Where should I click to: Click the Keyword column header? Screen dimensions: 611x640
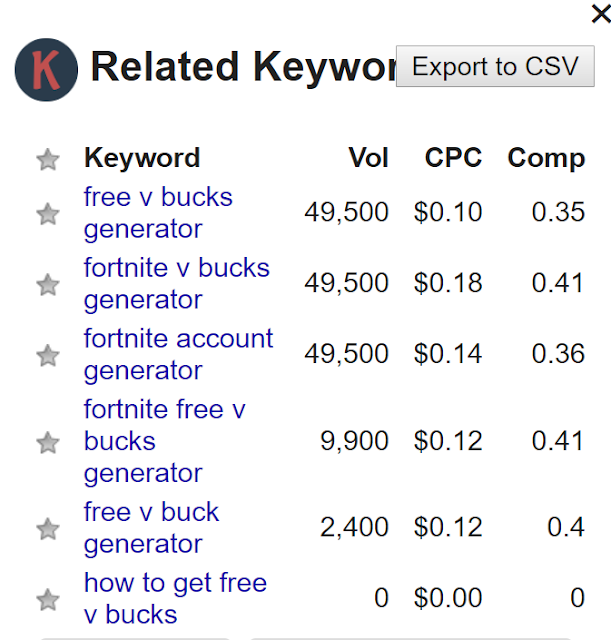[x=142, y=158]
